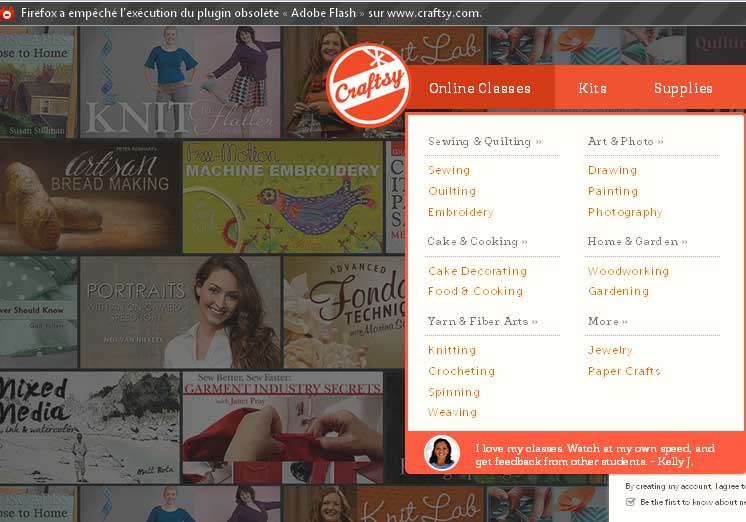Open the Paper Crafts link

(624, 371)
